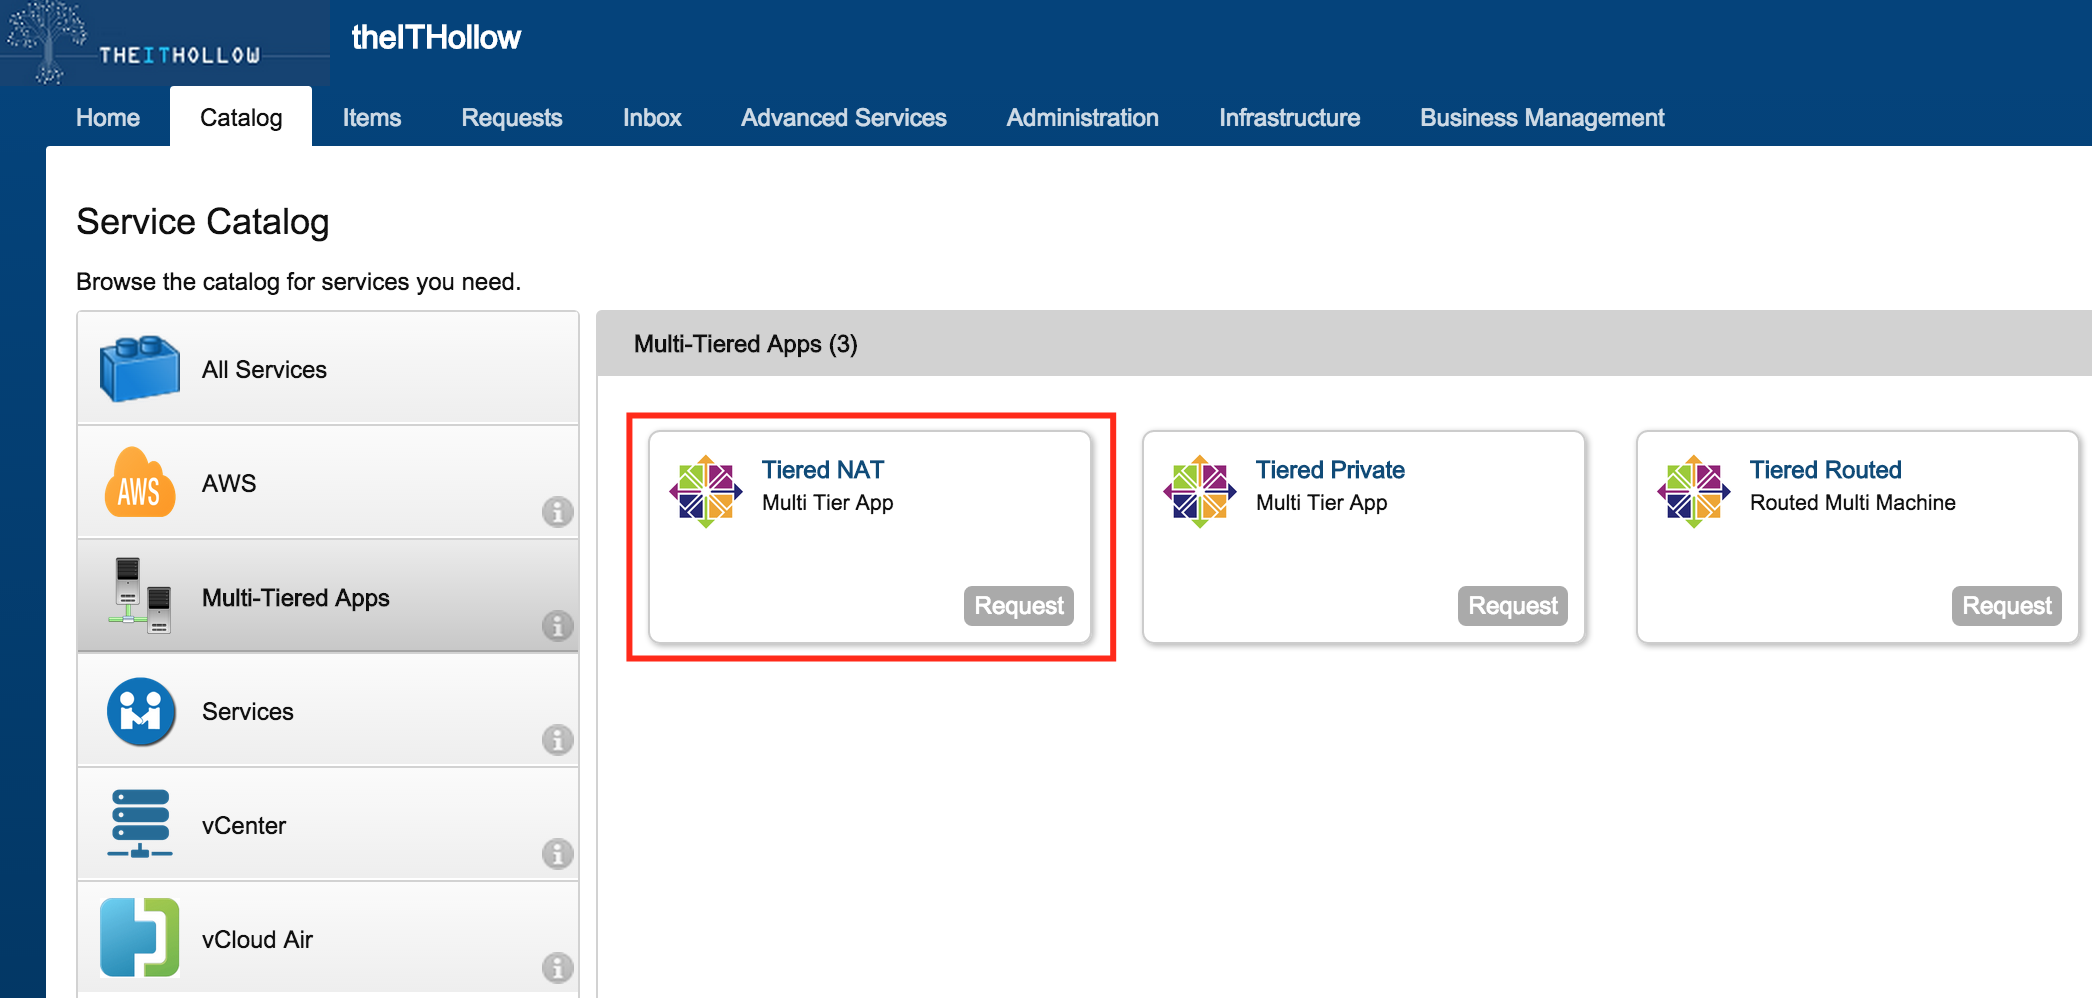The width and height of the screenshot is (2092, 998).
Task: Show info for Multi-Tiered Apps category
Action: point(557,626)
